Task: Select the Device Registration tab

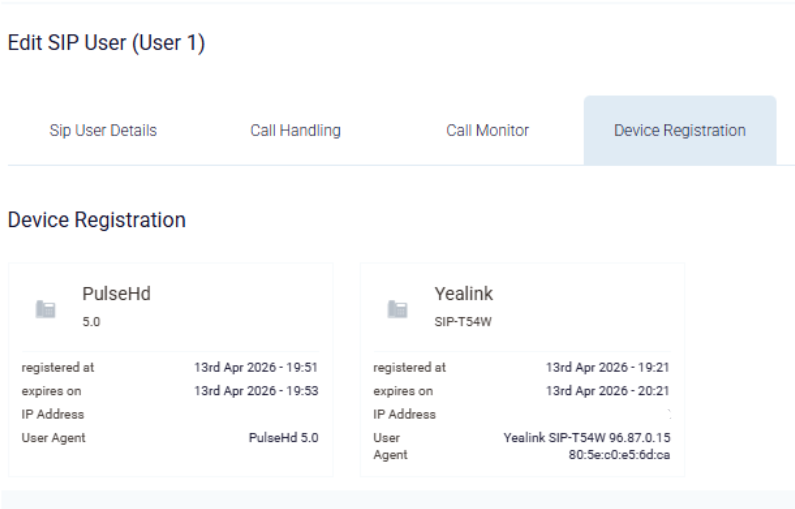Action: (680, 130)
